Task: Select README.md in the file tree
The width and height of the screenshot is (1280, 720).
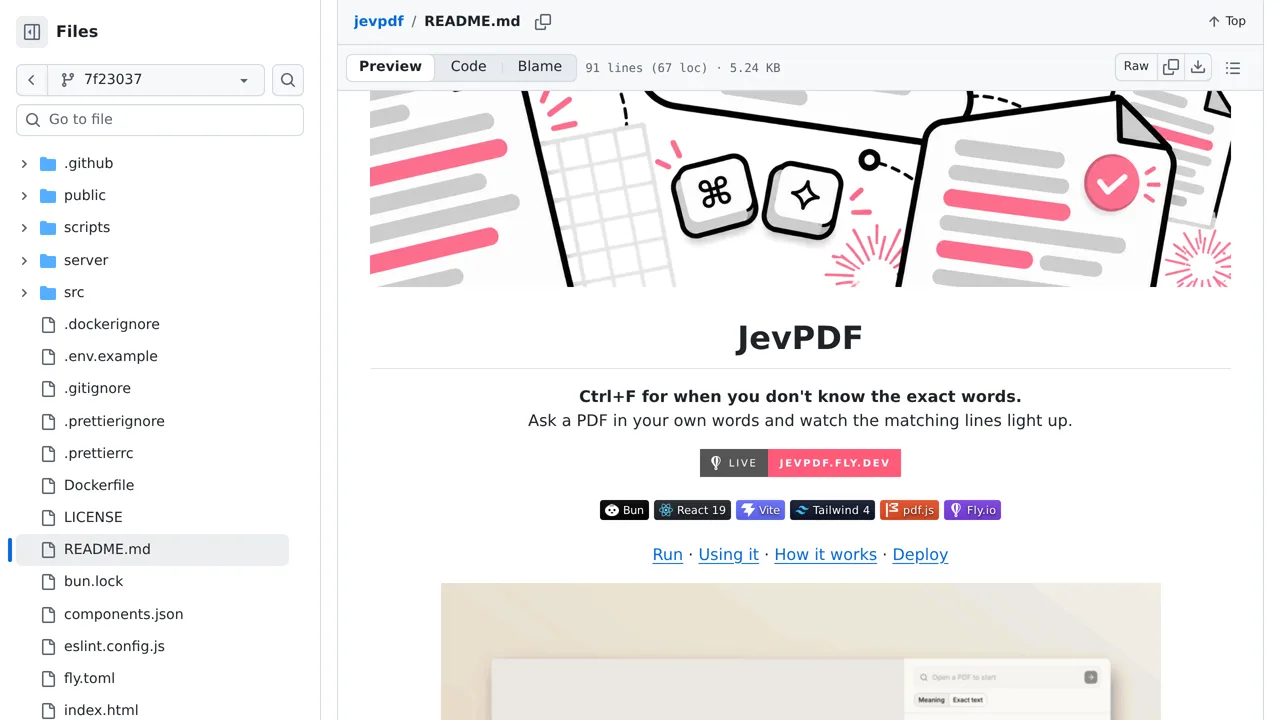Action: click(x=152, y=549)
